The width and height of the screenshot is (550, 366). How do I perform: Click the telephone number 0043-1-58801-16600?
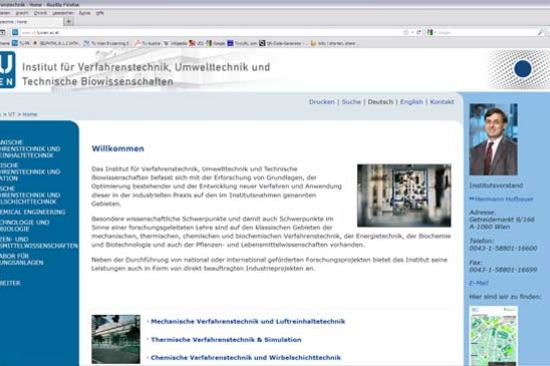coord(503,248)
